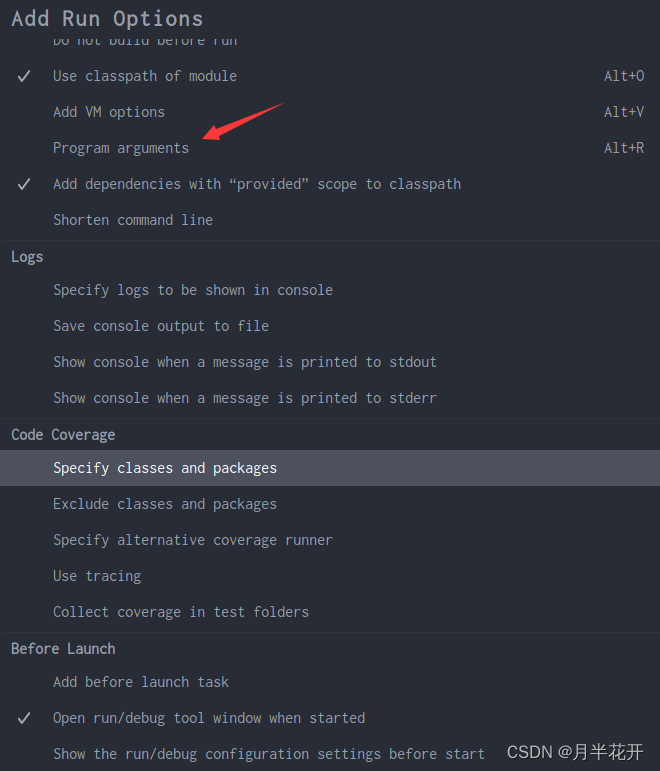Enable Save console output to file
The height and width of the screenshot is (771, 660).
(330, 326)
